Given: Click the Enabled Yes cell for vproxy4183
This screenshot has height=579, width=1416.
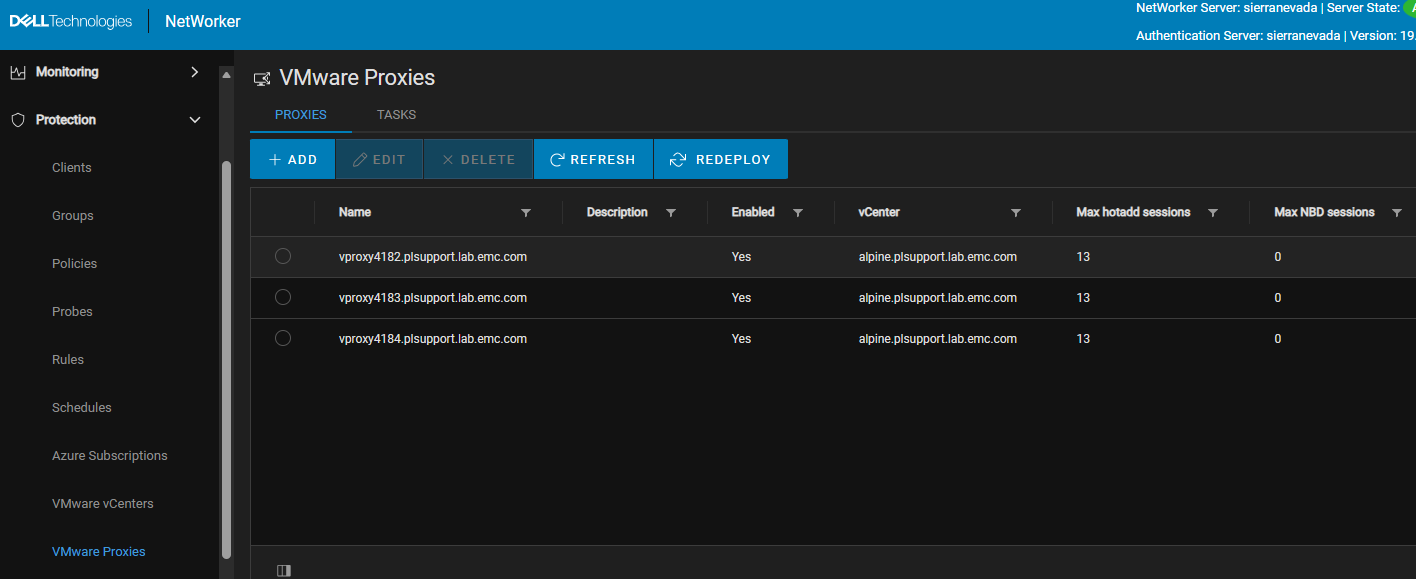Looking at the screenshot, I should (741, 298).
